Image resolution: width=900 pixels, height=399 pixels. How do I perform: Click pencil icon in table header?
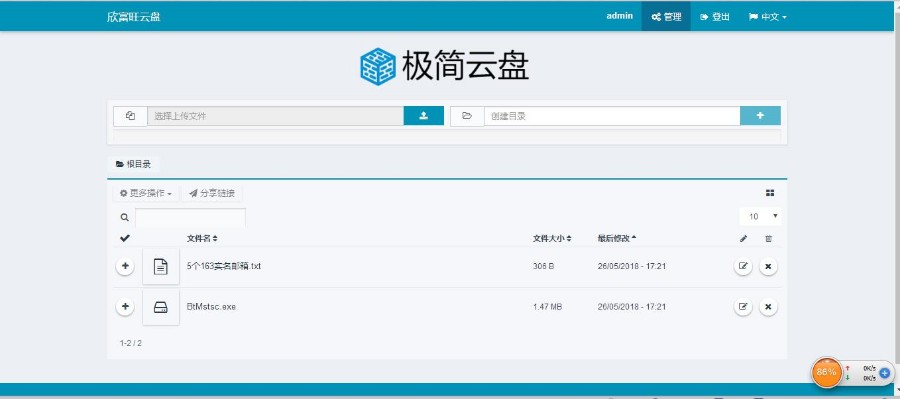743,239
